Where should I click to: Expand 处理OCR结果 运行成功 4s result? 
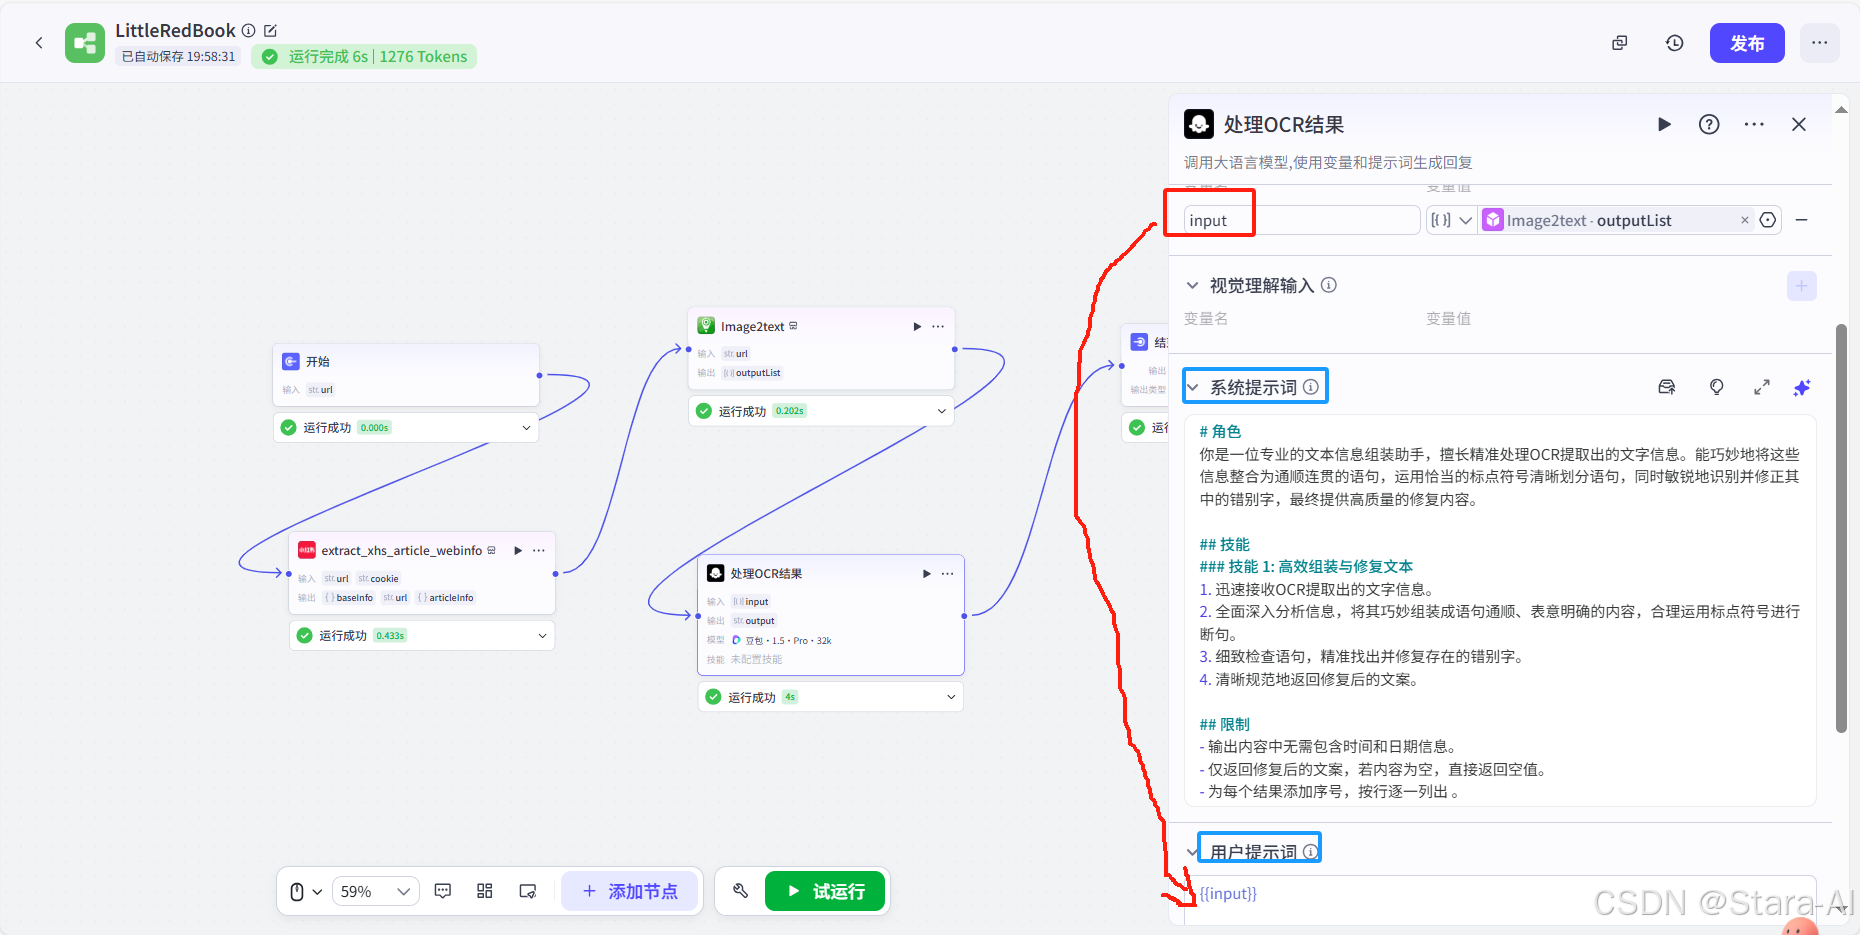pyautogui.click(x=951, y=697)
